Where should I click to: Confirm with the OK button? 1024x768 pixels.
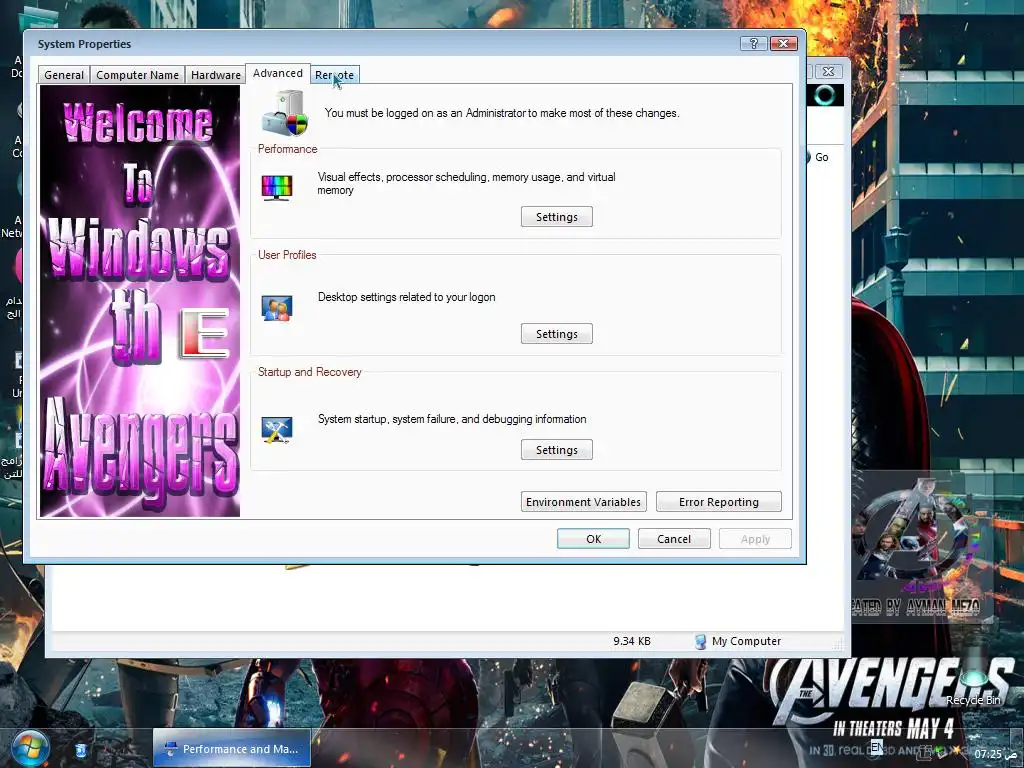coord(593,539)
